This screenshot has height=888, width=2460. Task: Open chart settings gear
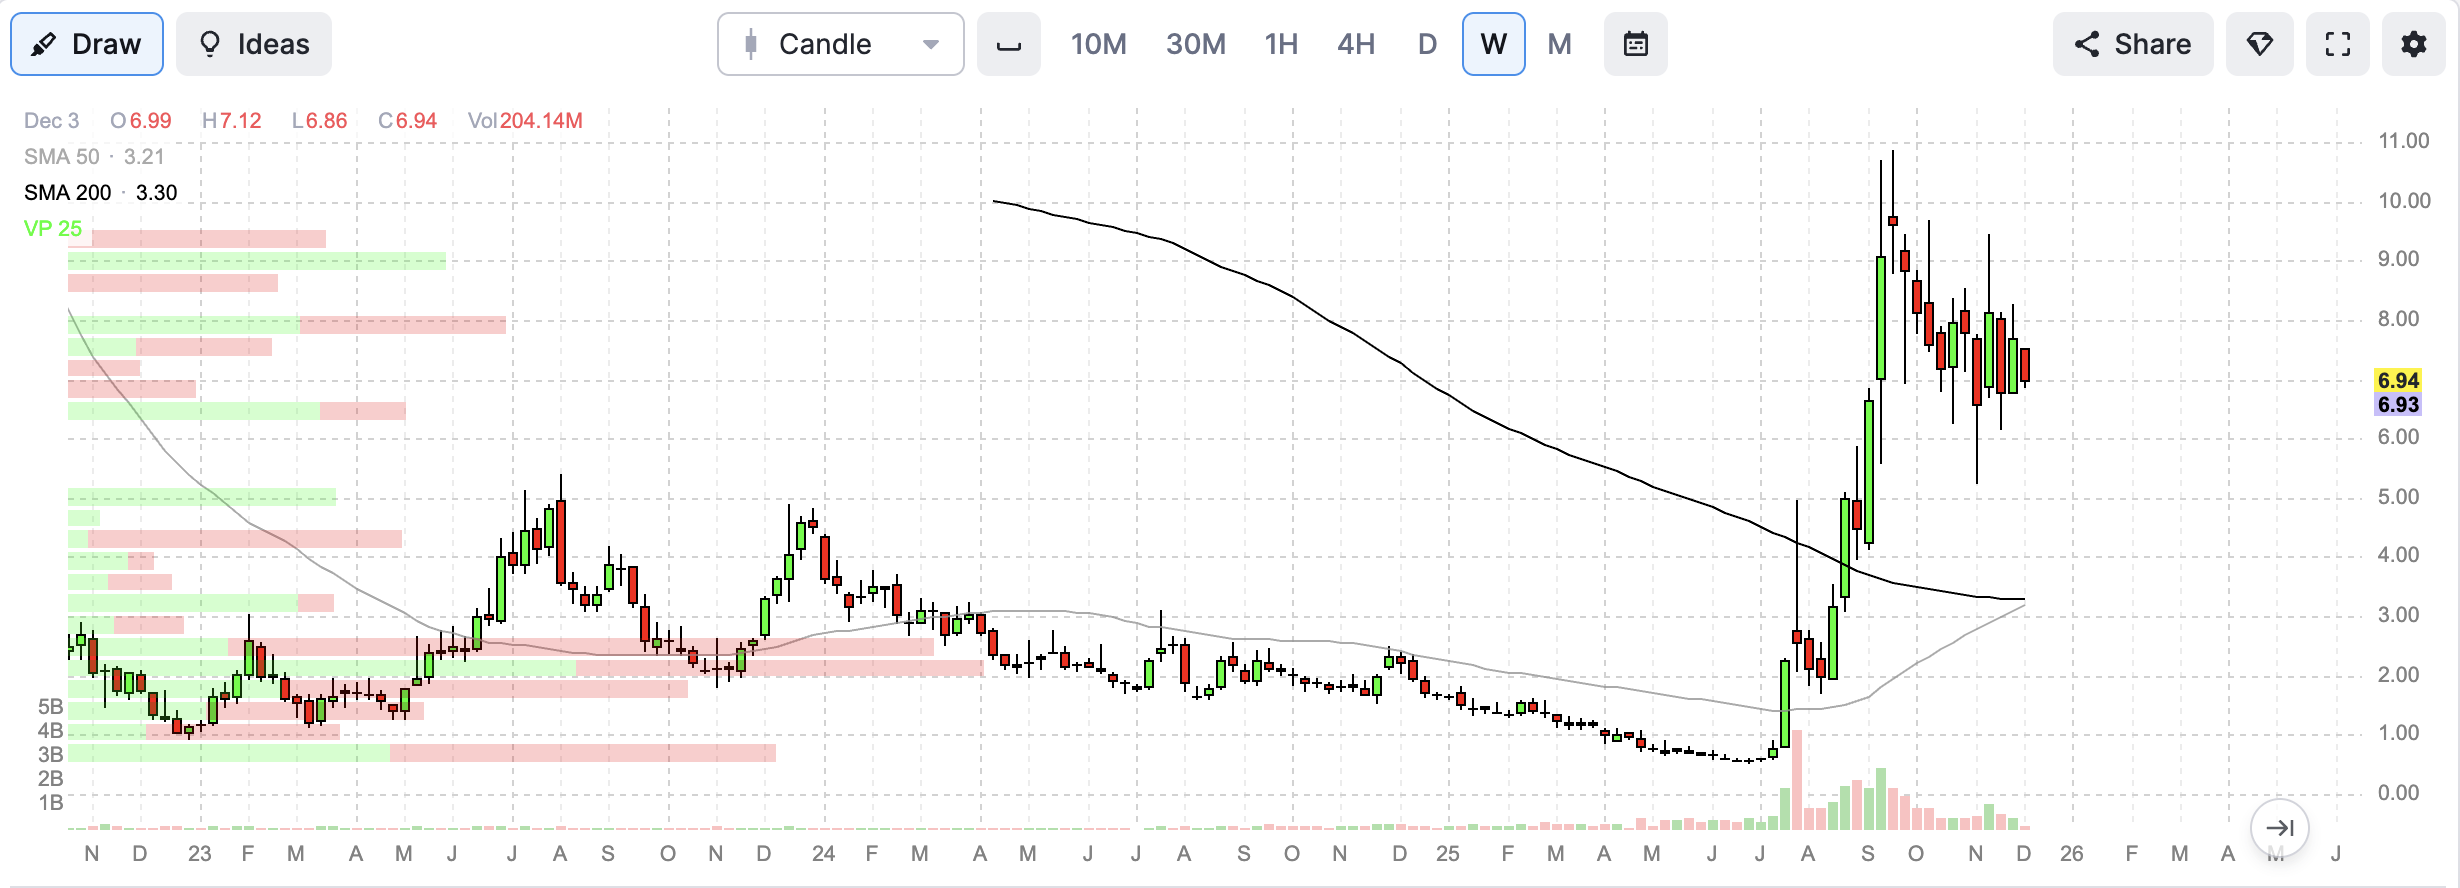(2414, 44)
